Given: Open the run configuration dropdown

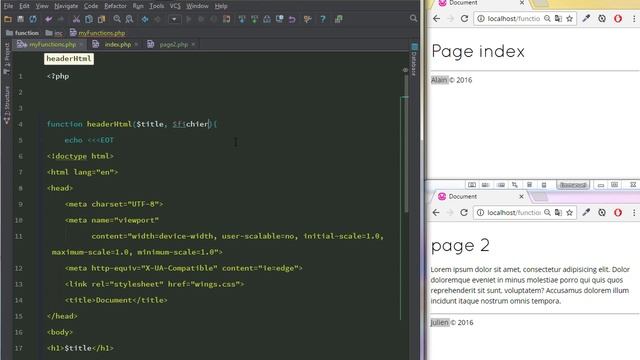Looking at the screenshot, I should [174, 19].
